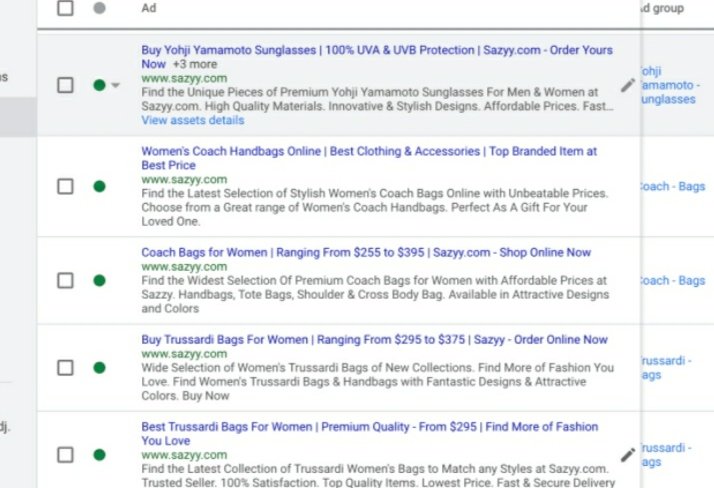Open Coach Bags for Women ad headline
The height and width of the screenshot is (488, 714).
pos(366,252)
